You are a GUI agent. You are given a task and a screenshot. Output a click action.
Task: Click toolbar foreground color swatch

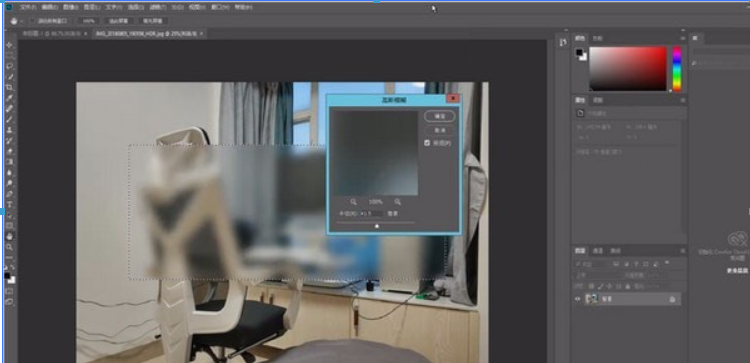[x=7, y=276]
